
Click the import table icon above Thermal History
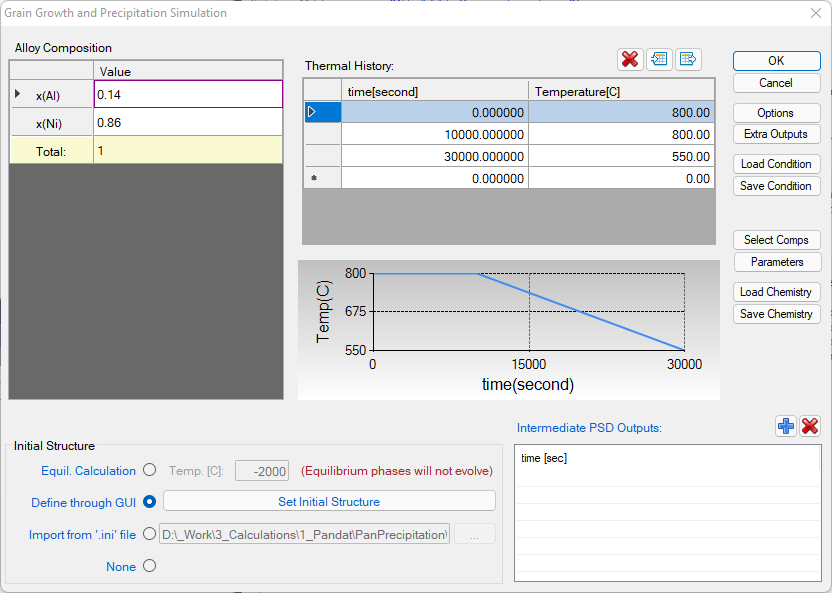point(659,59)
